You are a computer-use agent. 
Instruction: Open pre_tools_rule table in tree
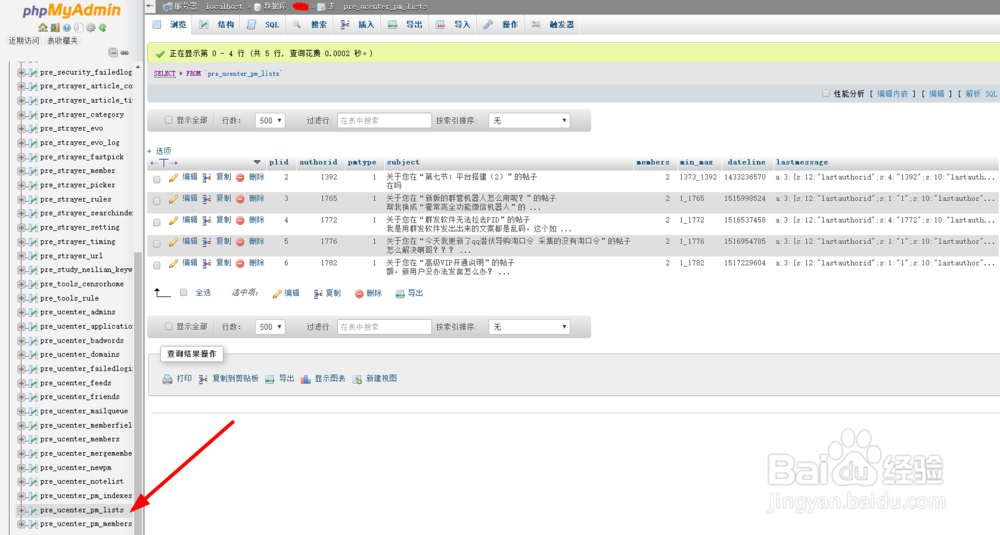(70, 298)
